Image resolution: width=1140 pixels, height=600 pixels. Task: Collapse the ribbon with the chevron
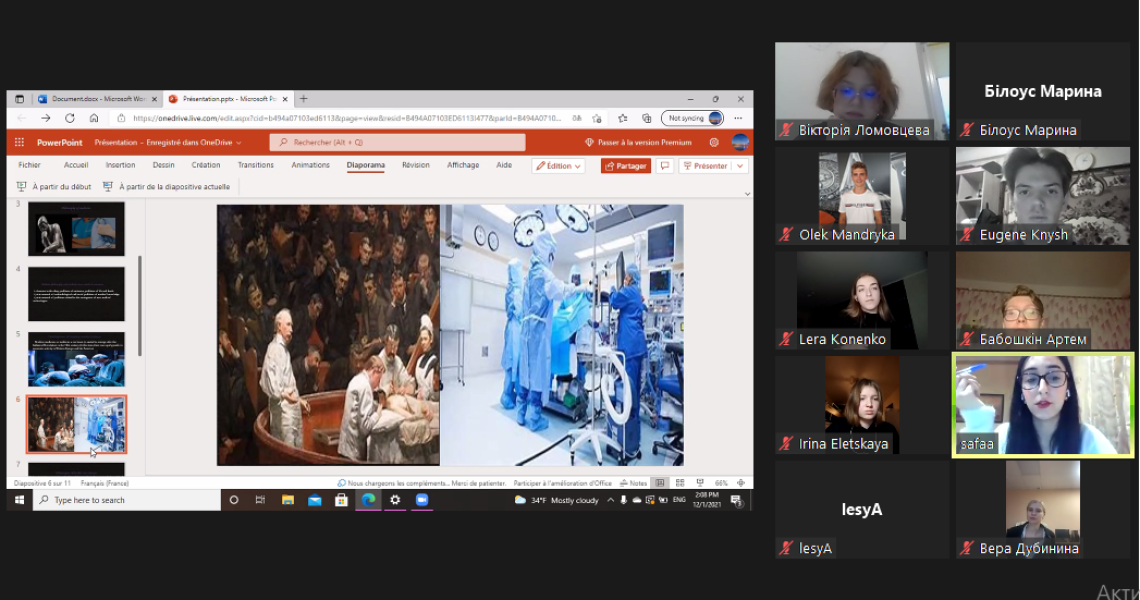point(747,194)
